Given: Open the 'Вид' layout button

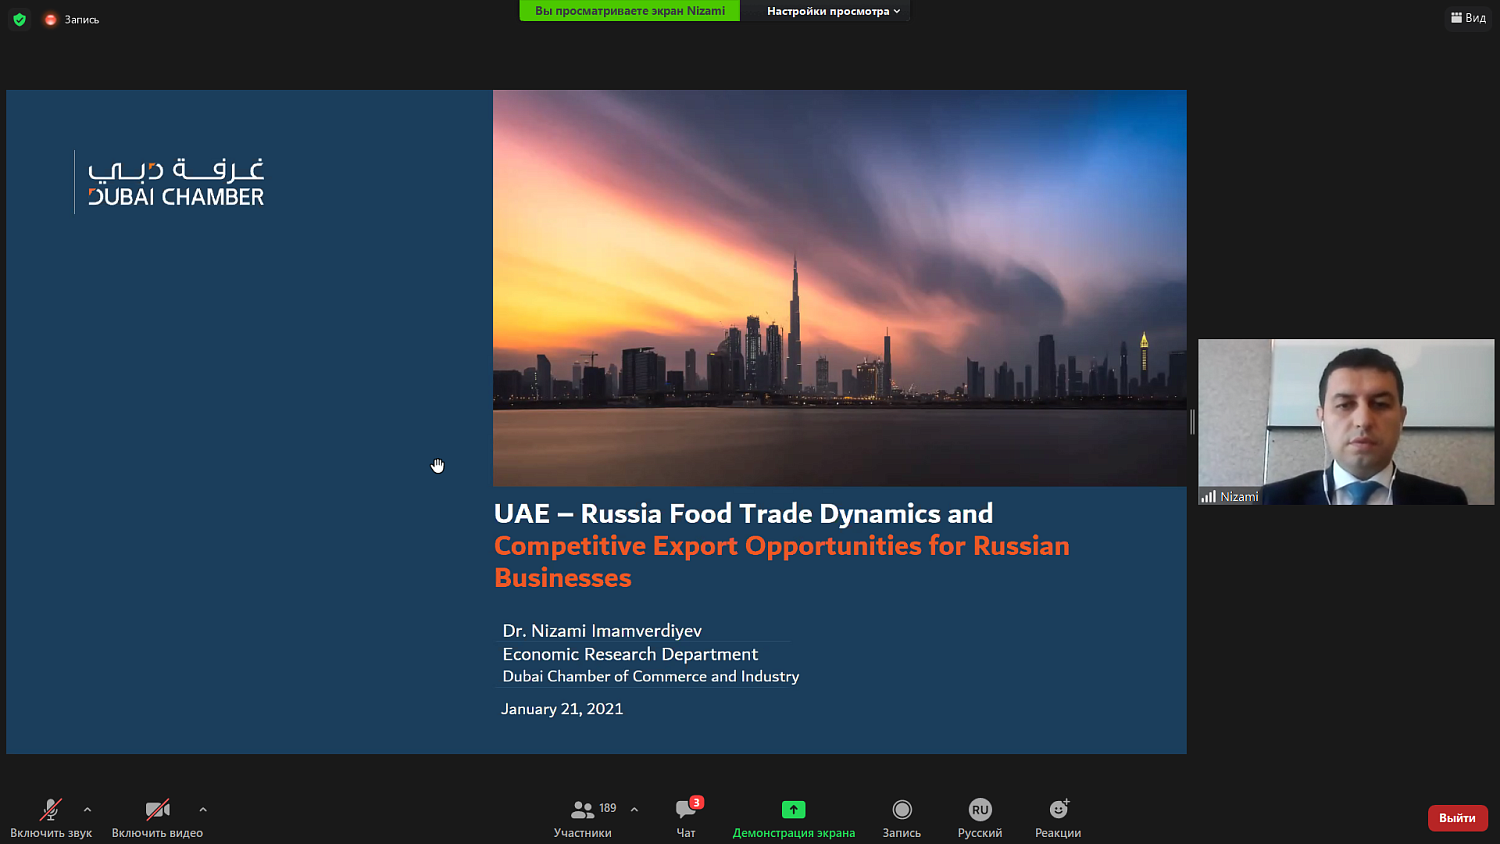Looking at the screenshot, I should click(x=1468, y=18).
